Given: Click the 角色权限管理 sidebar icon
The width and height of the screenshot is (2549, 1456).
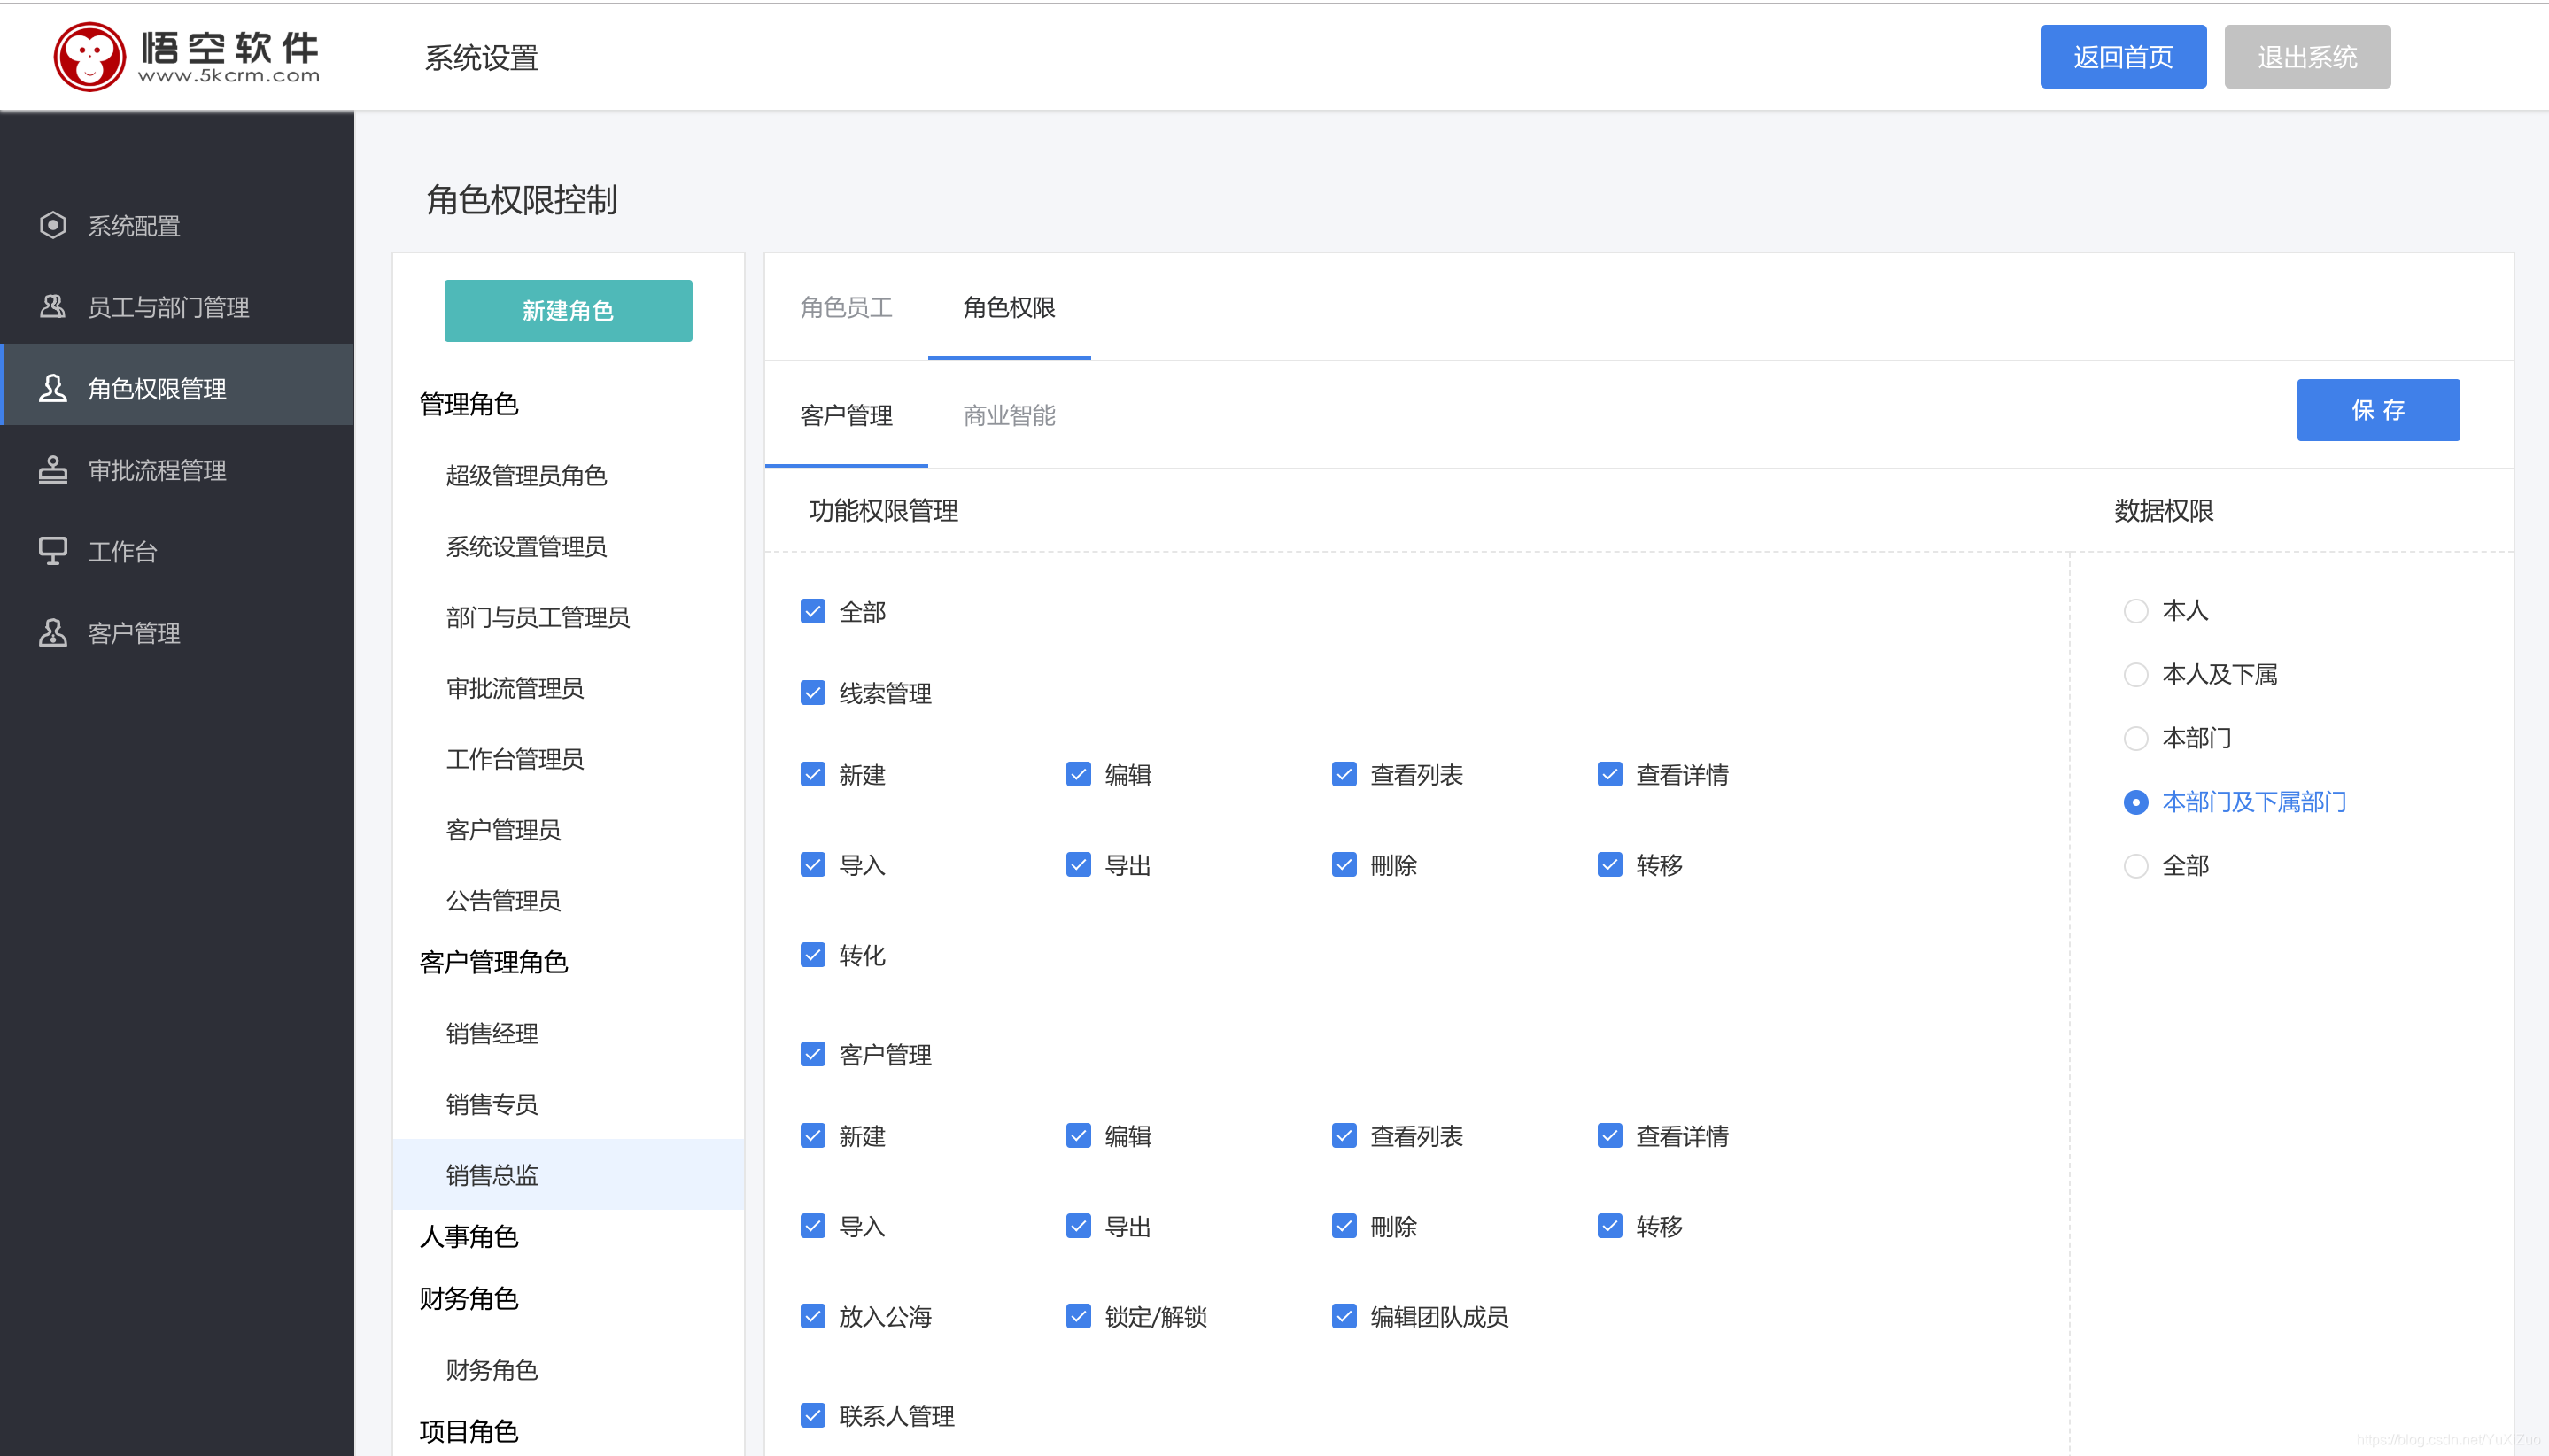Looking at the screenshot, I should [x=53, y=387].
